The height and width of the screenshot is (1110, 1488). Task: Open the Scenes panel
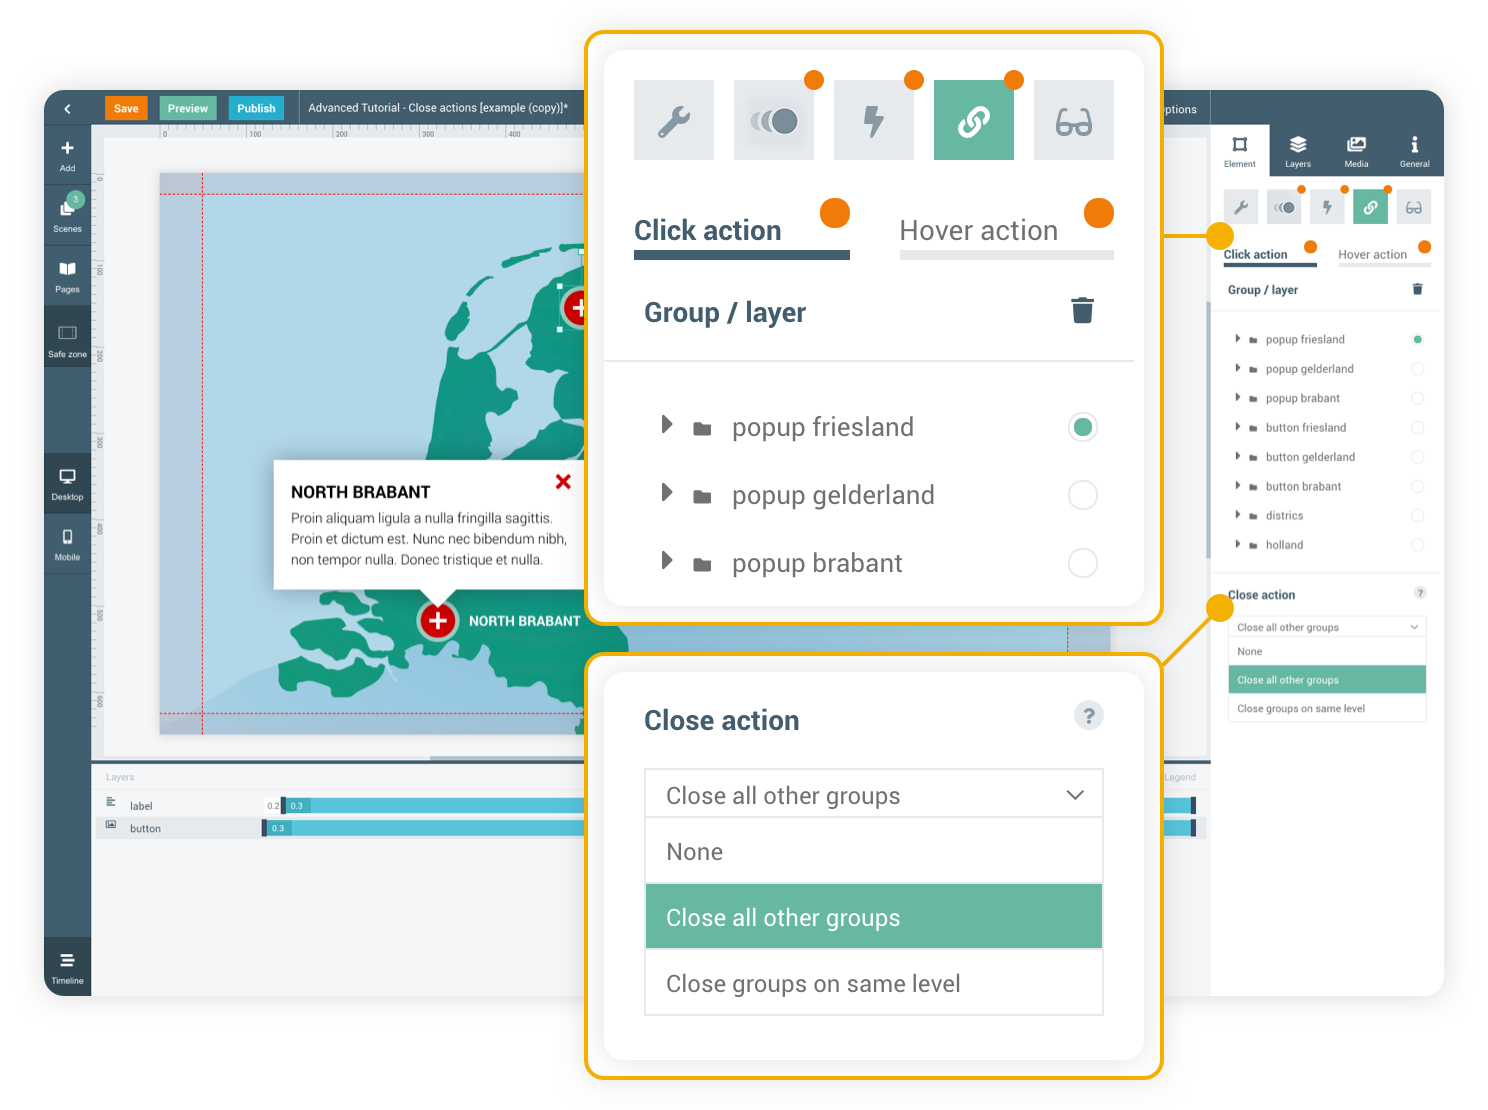point(67,214)
